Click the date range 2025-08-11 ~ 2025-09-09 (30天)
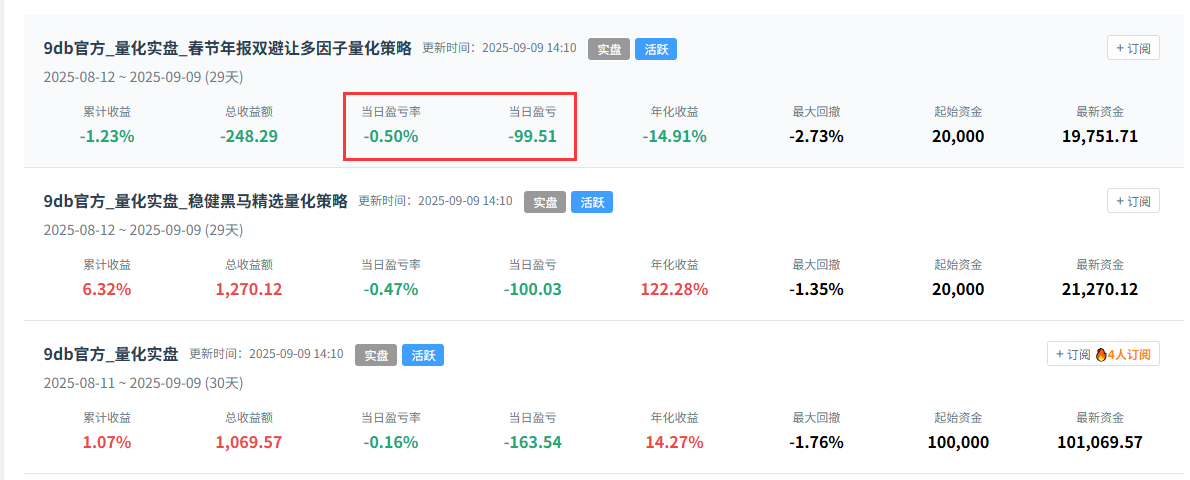The height and width of the screenshot is (480, 1190). point(143,383)
